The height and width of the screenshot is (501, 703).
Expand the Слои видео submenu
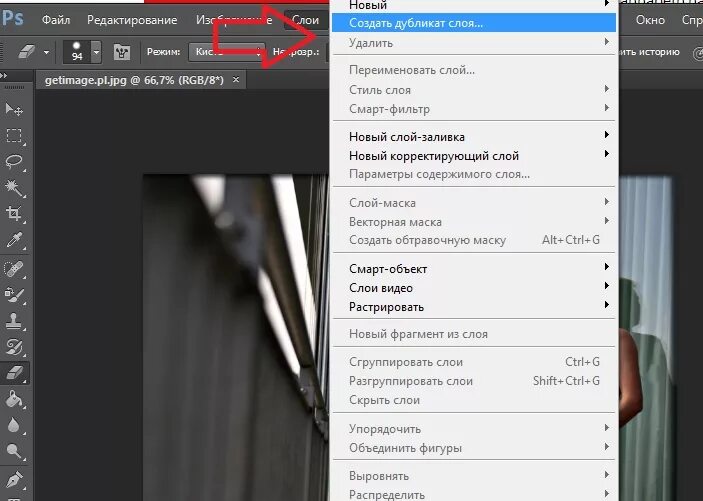[x=474, y=288]
